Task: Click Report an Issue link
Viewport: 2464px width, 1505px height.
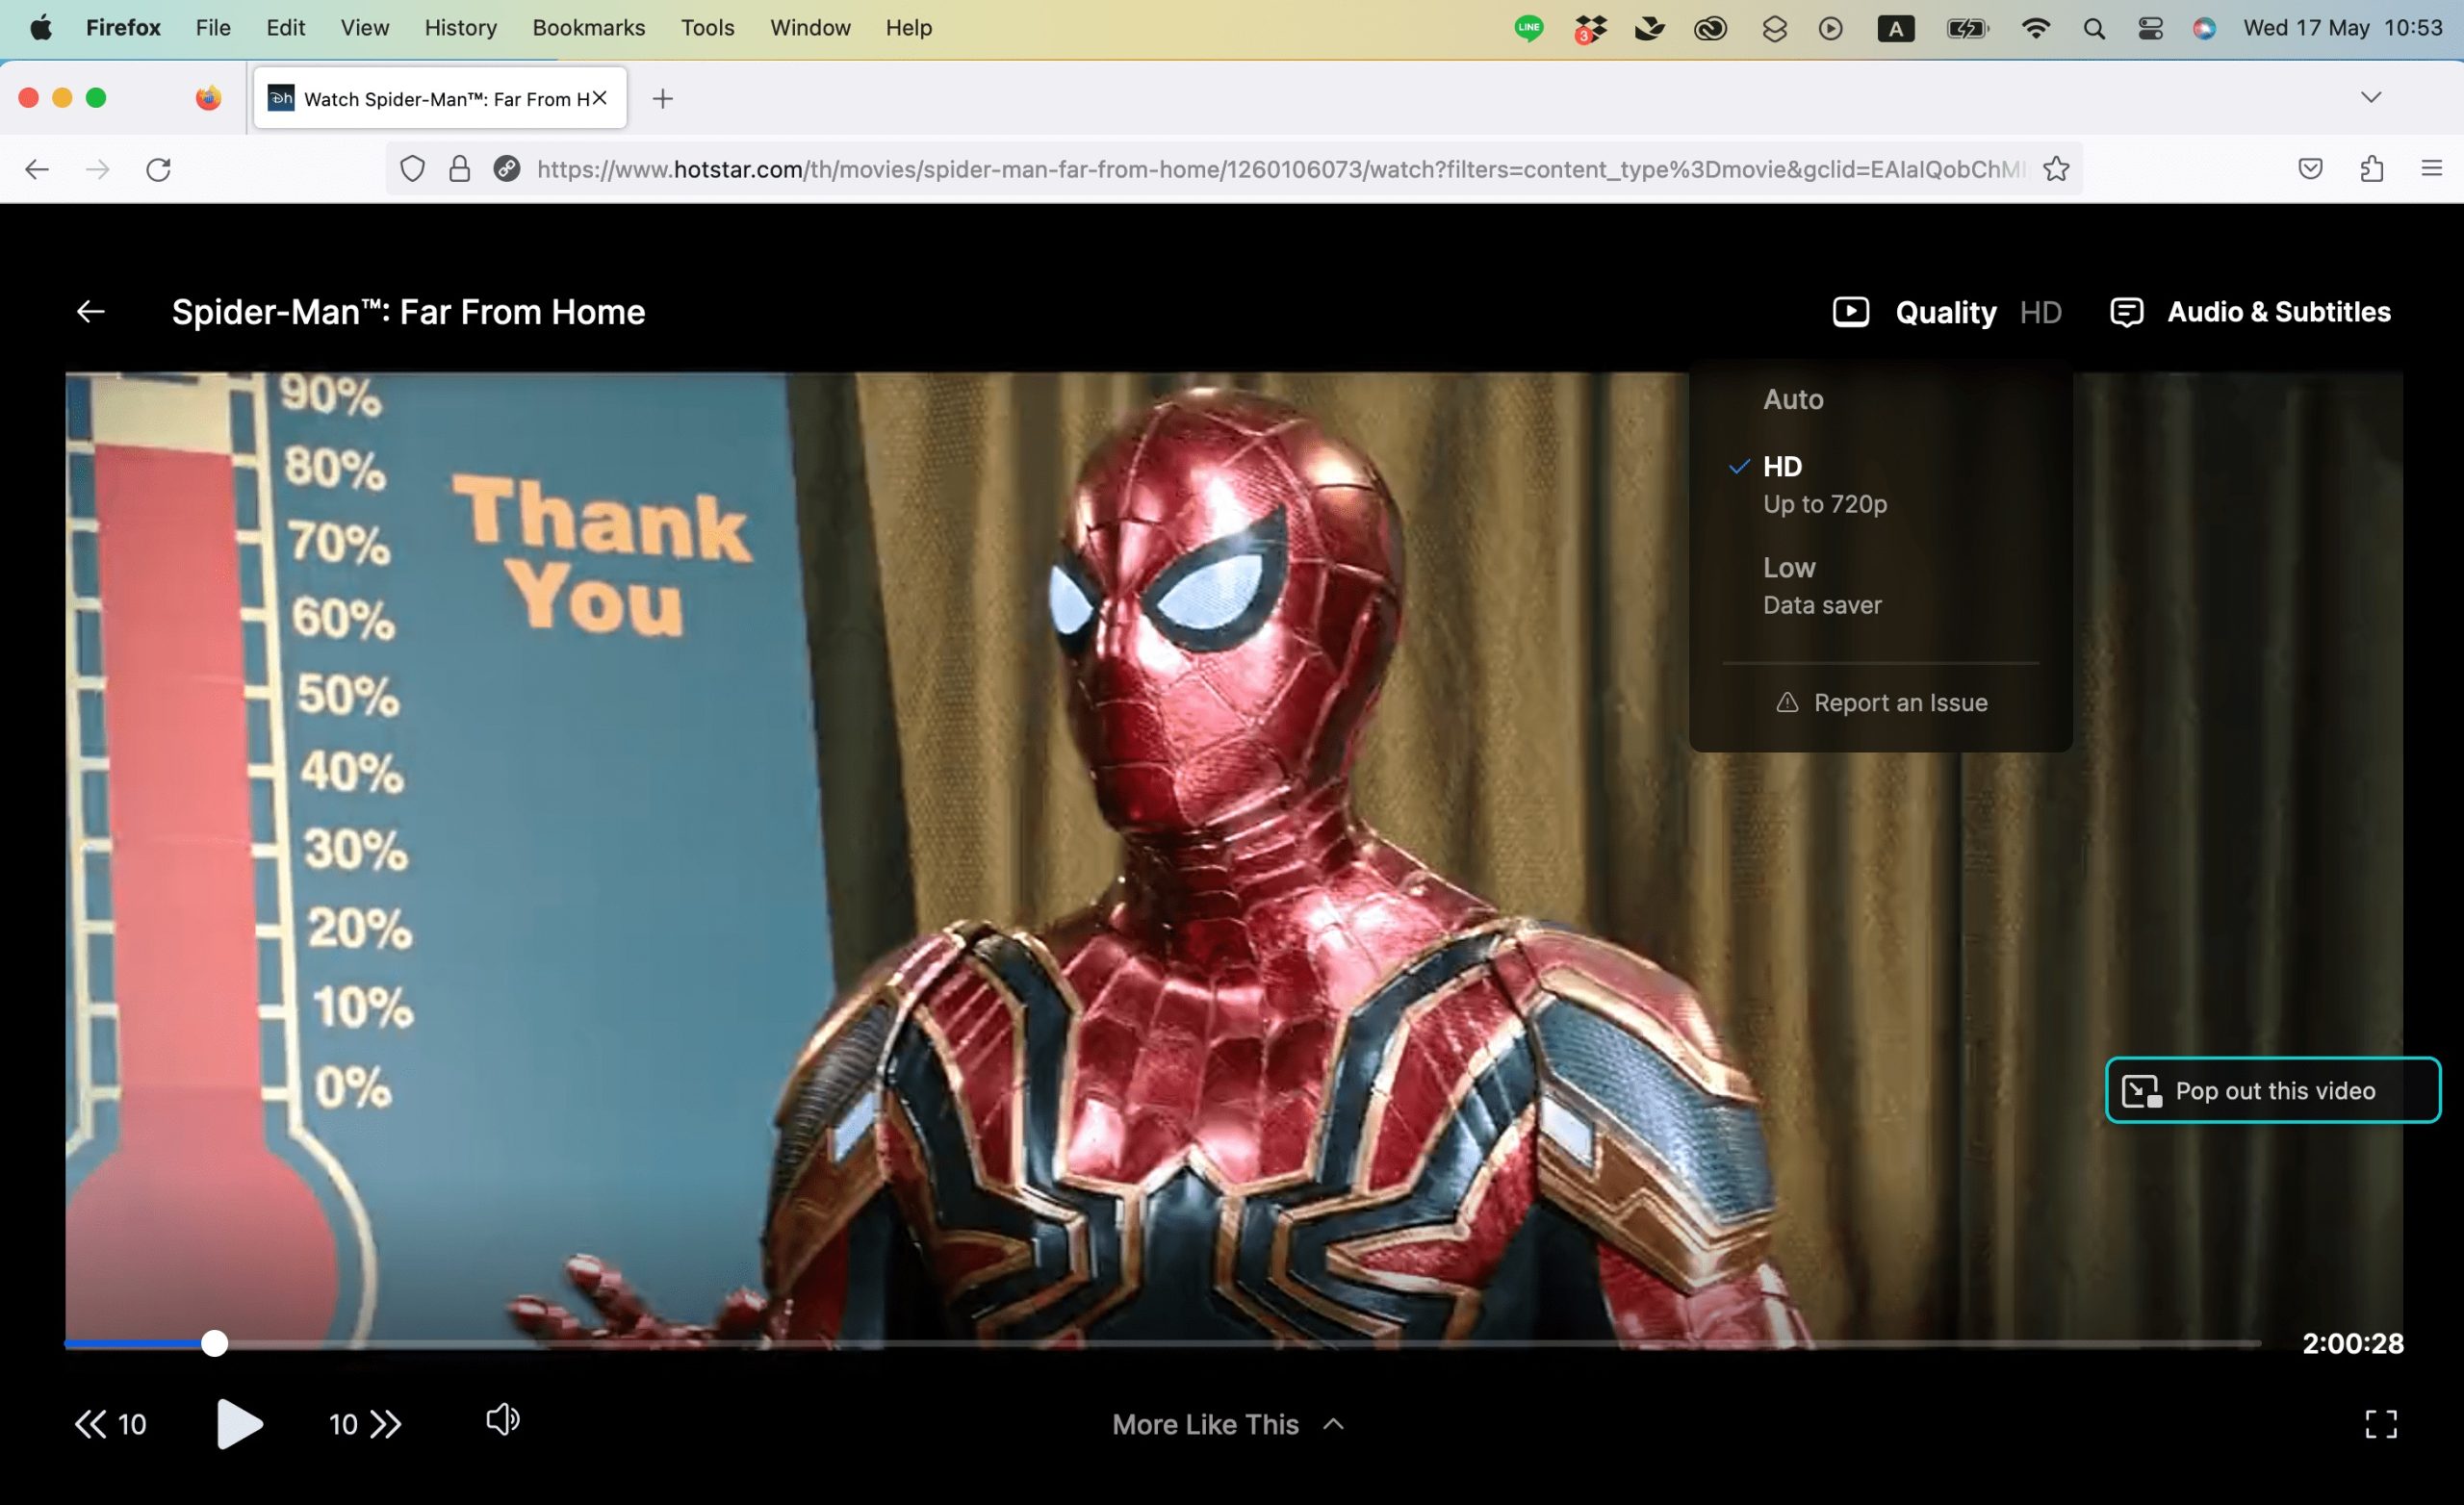Action: click(1881, 702)
